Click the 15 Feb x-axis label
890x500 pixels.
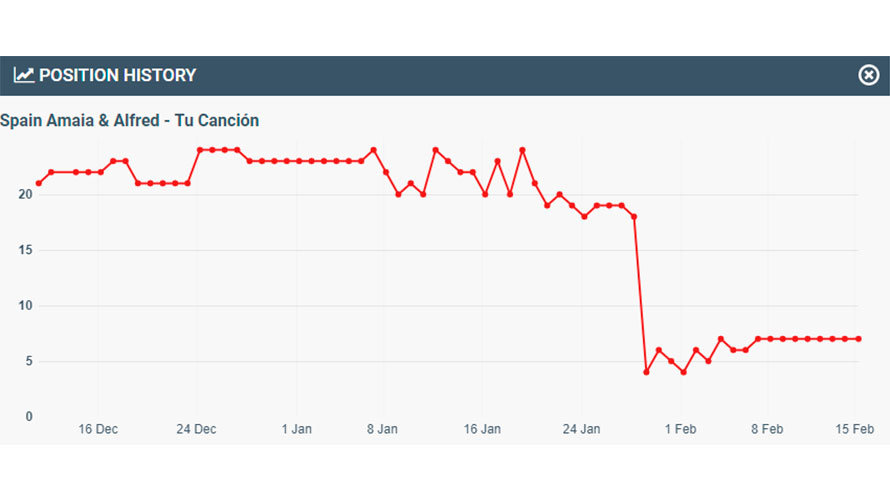pos(855,429)
